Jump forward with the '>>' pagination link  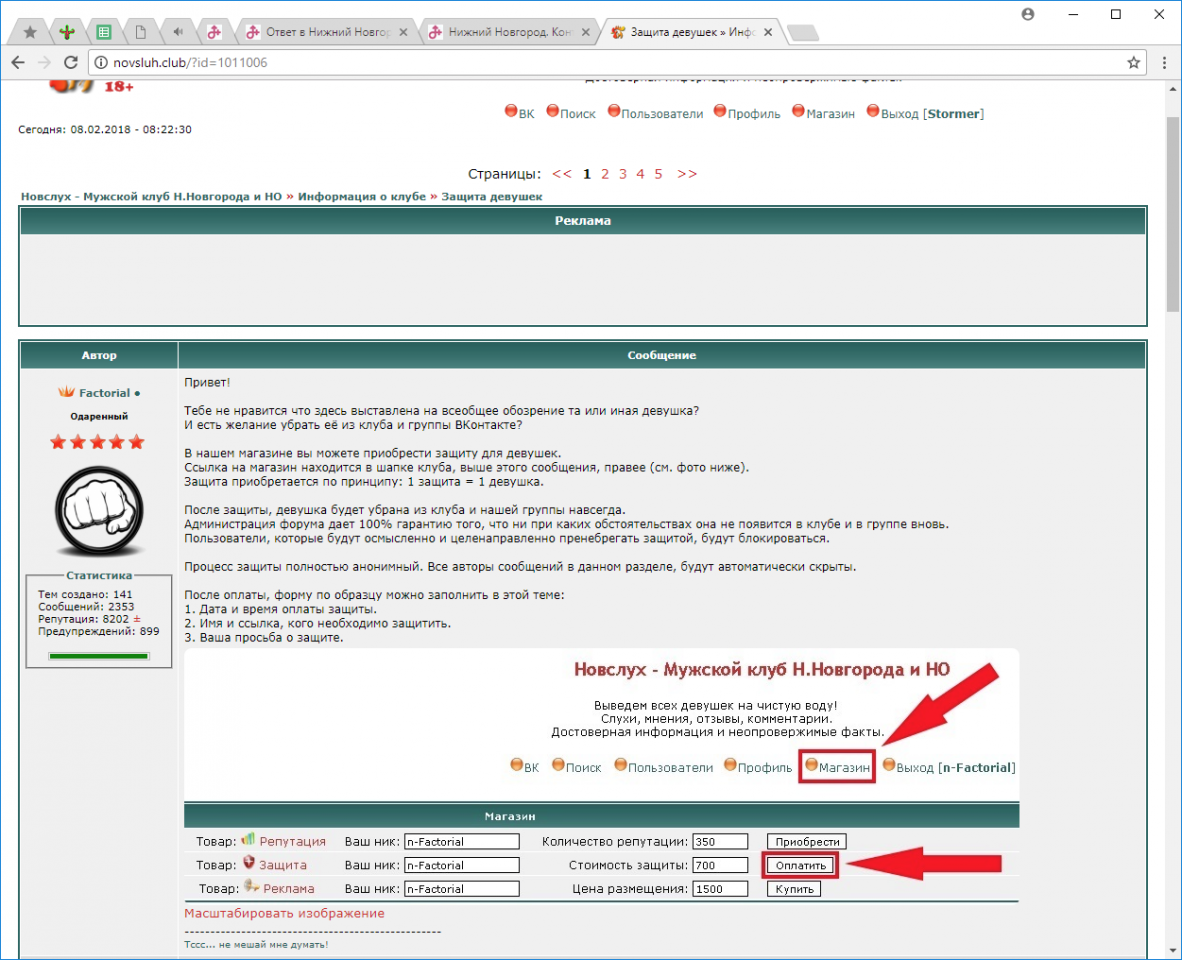pyautogui.click(x=687, y=173)
